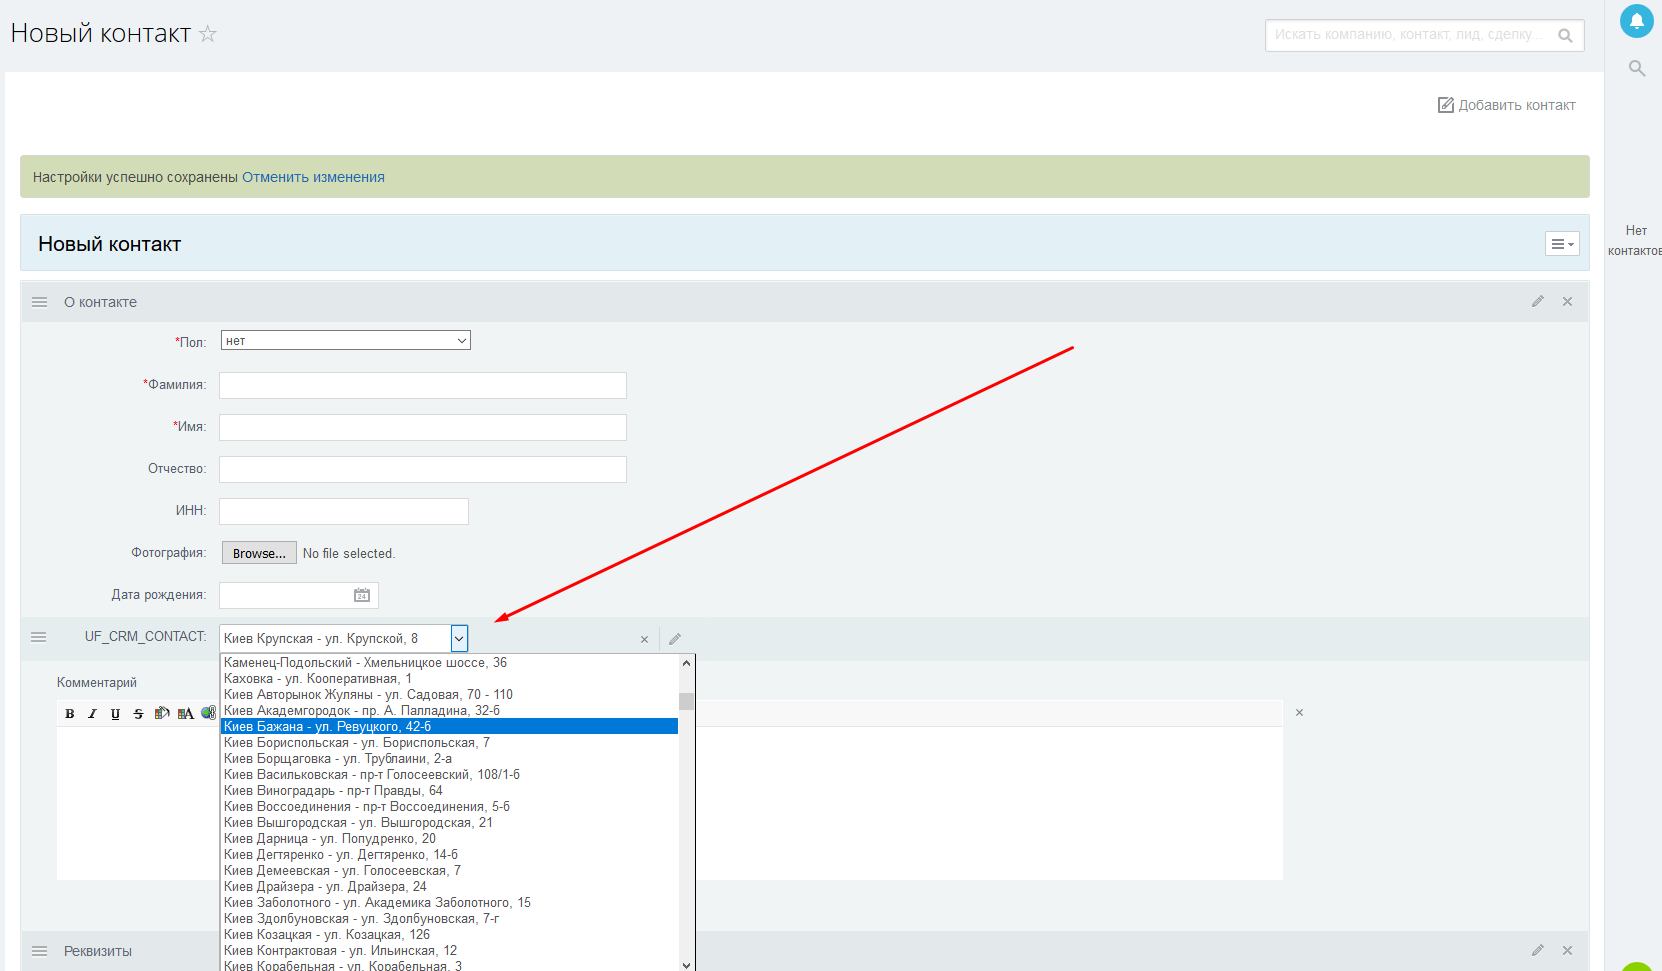Open the calendar picker for Дата рождения
1662x971 pixels.
pos(362,596)
